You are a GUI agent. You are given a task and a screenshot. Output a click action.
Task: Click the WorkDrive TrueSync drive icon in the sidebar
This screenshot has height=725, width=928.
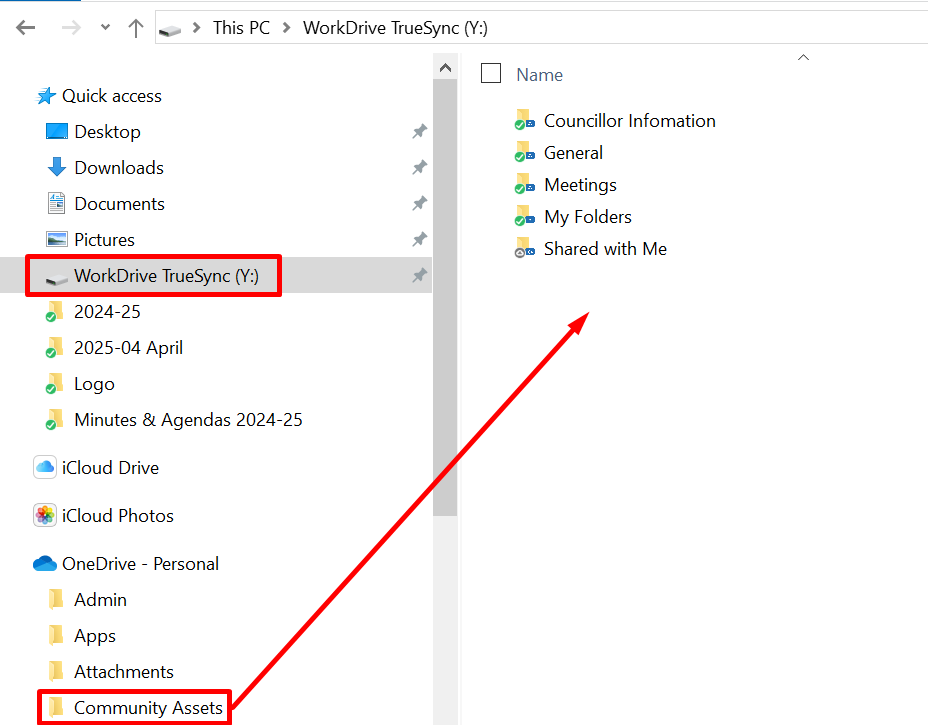point(57,278)
